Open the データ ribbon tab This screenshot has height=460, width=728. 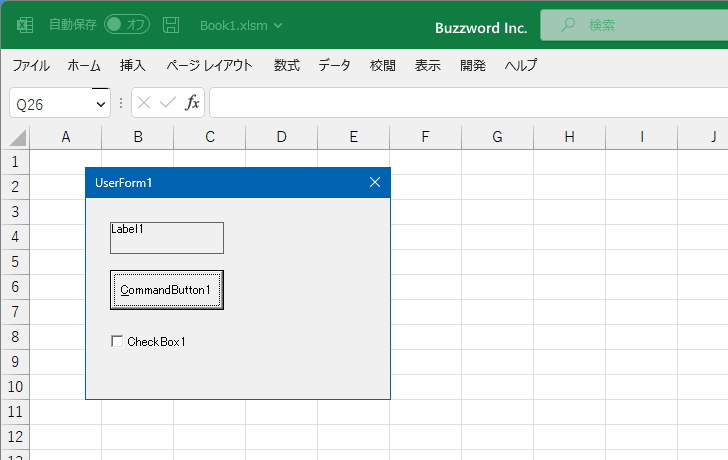point(334,65)
